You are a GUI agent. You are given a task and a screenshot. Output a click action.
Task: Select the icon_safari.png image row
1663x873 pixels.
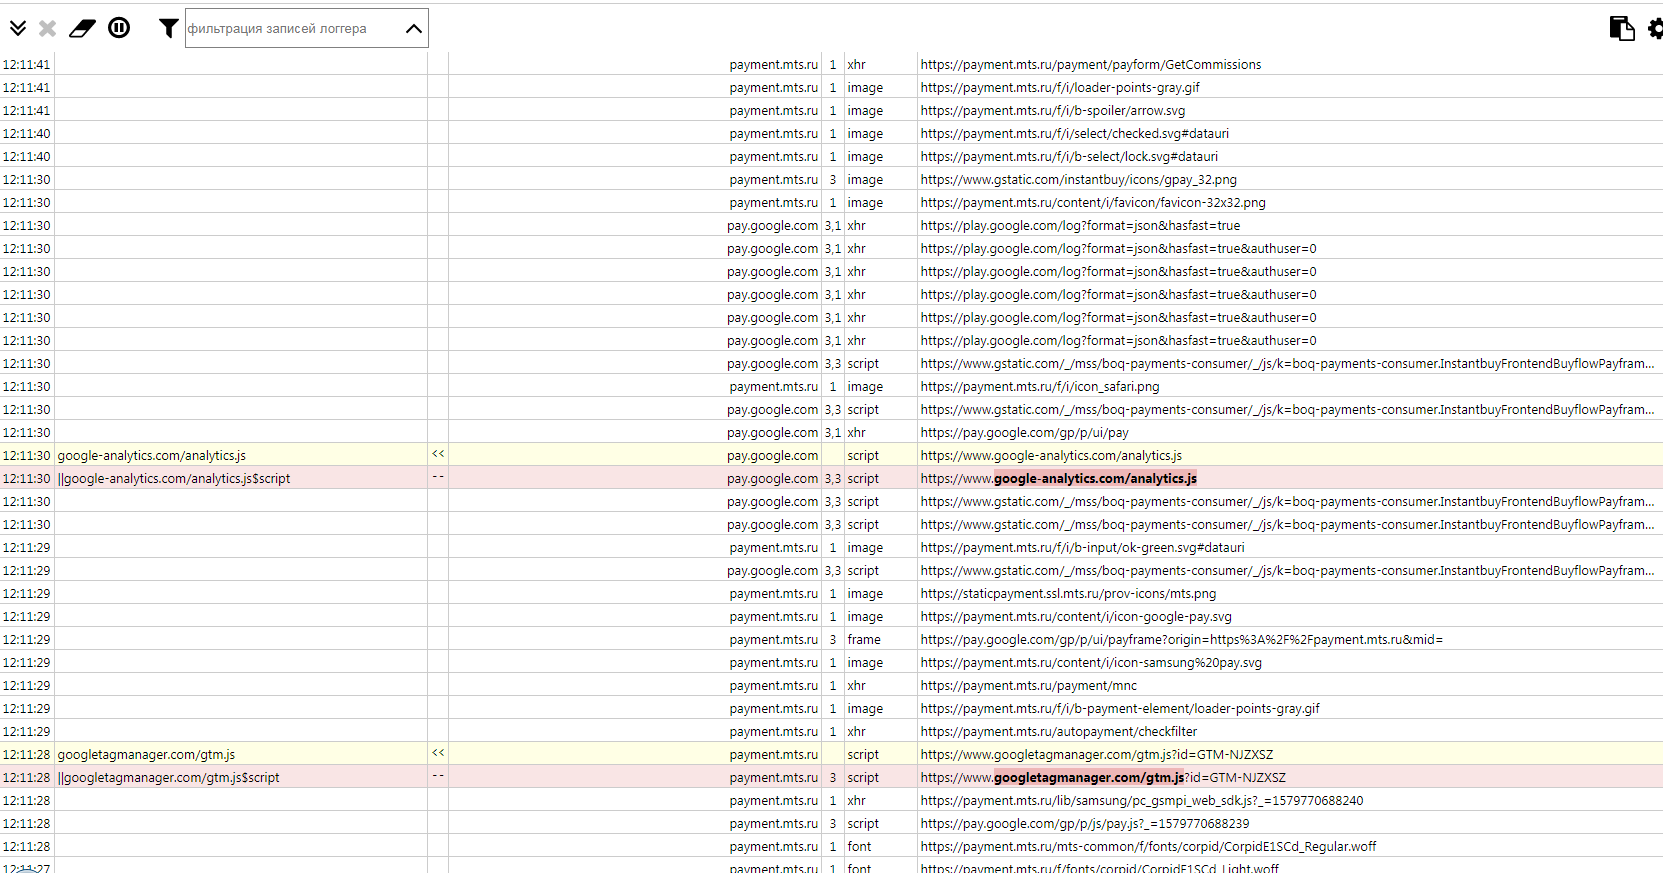[831, 387]
